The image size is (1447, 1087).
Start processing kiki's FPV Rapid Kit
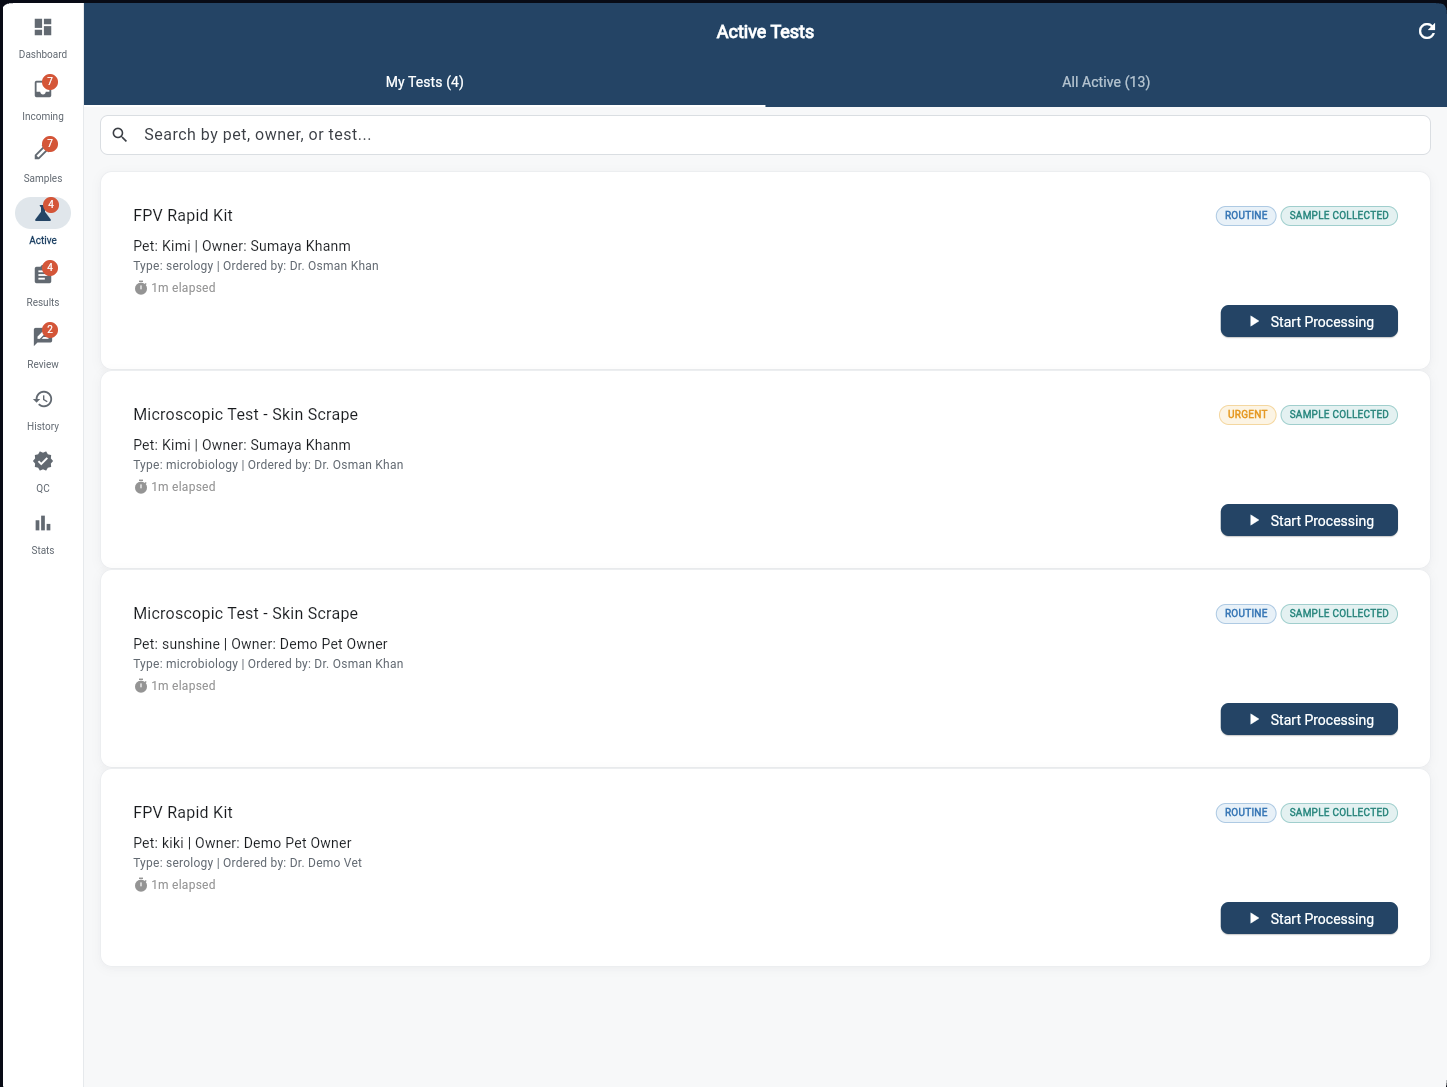(1309, 918)
